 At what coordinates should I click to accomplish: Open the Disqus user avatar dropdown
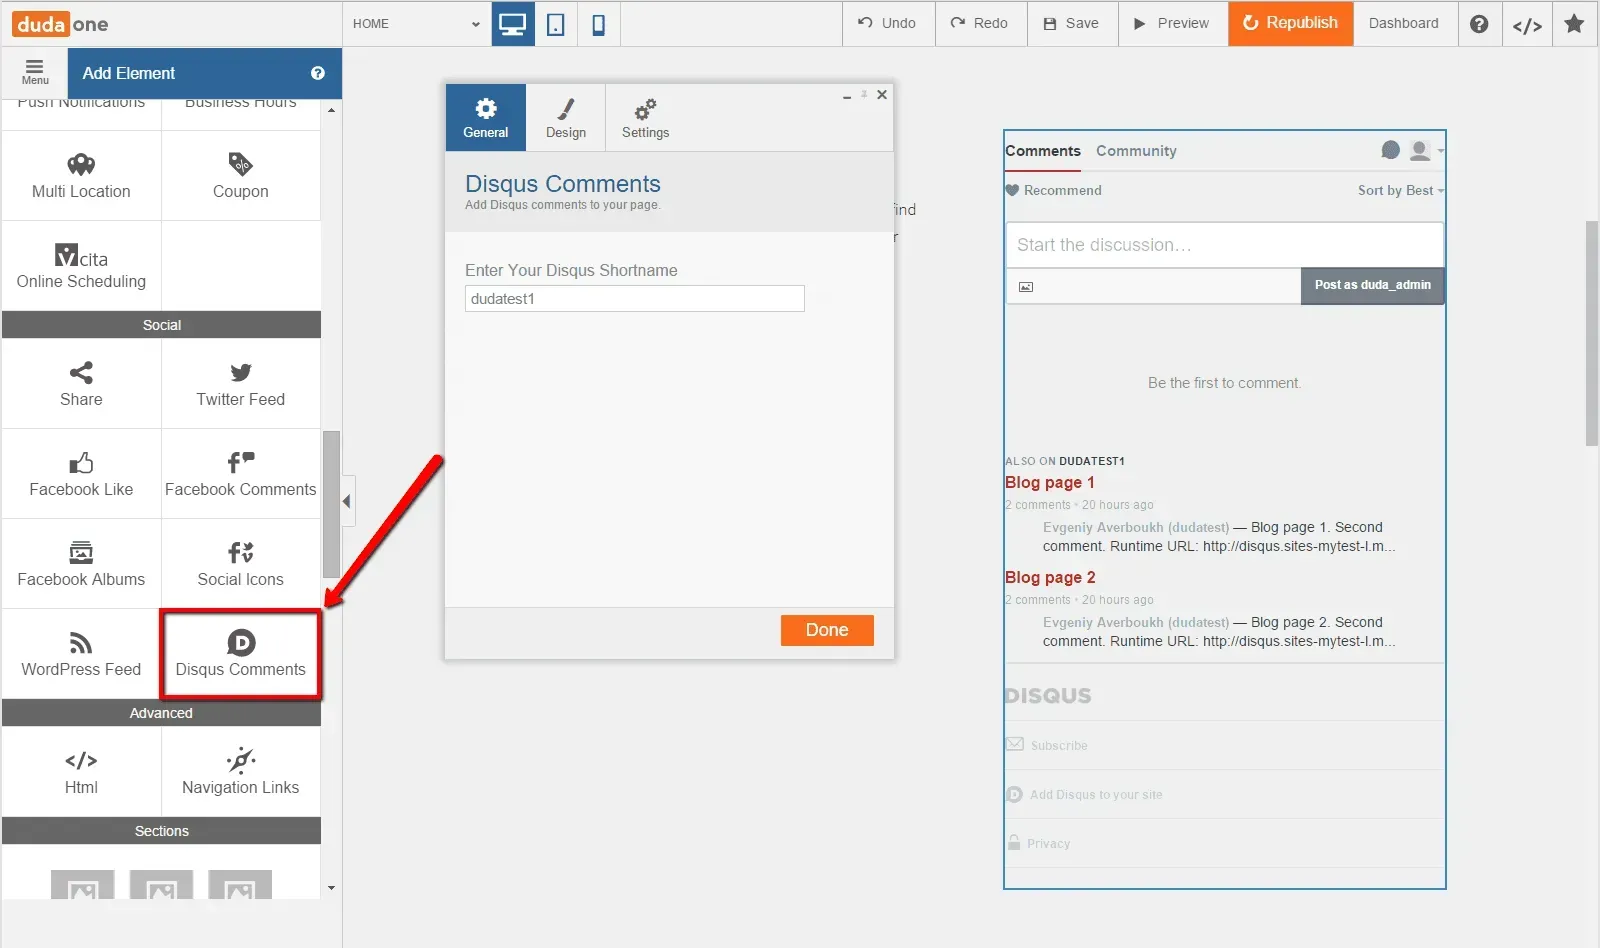[x=1426, y=150]
